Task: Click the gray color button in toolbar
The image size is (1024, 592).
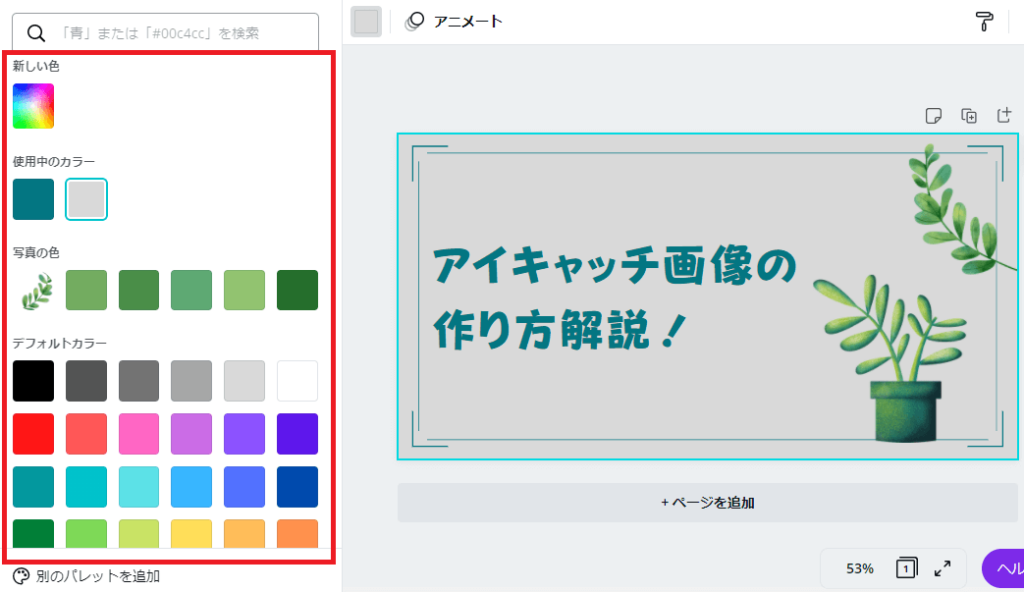Action: (366, 22)
